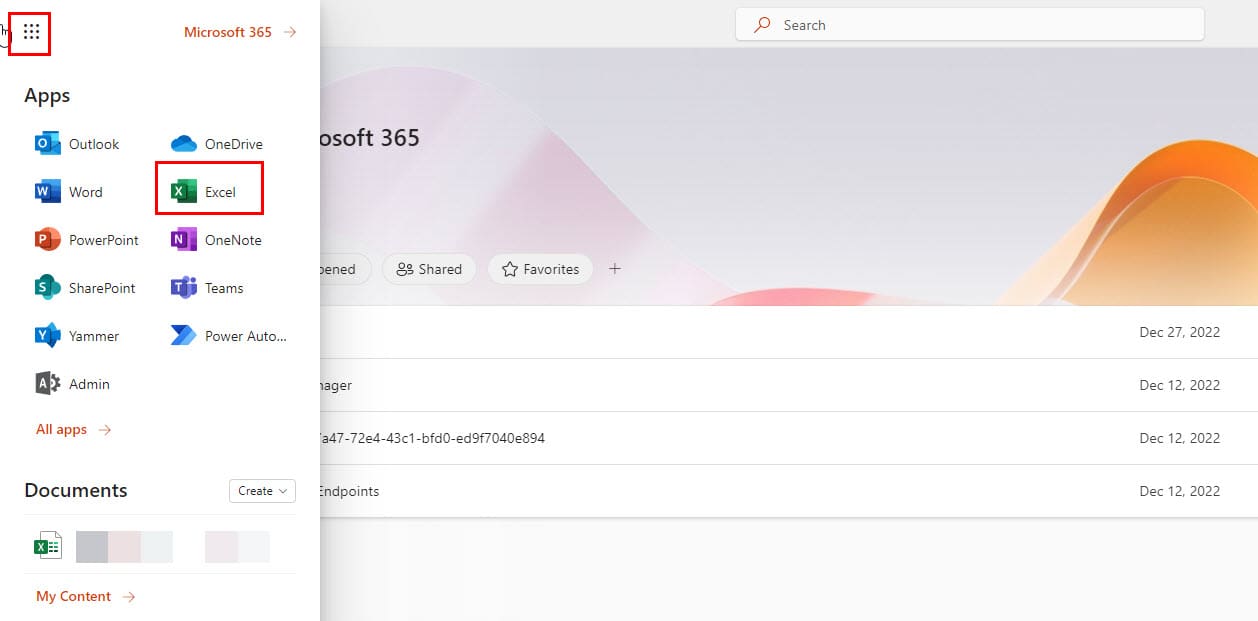Click the plus button to add filter
This screenshot has height=621, width=1258.
(615, 269)
